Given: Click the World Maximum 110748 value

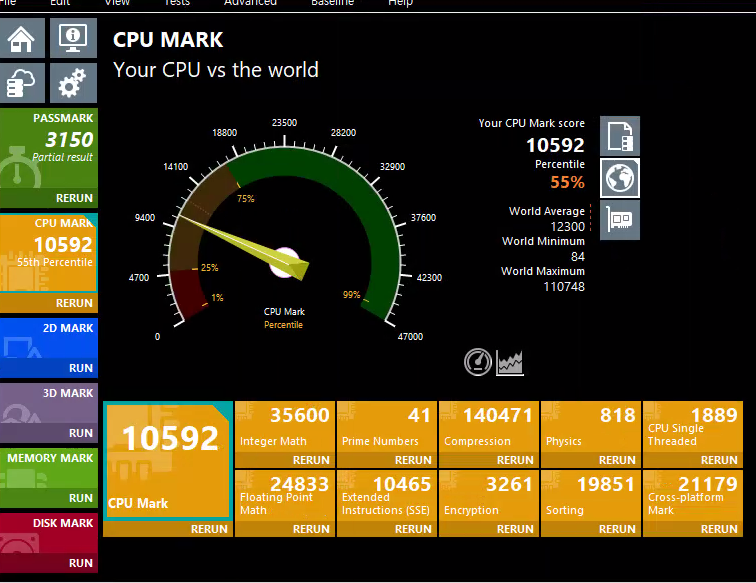Looking at the screenshot, I should [x=564, y=287].
